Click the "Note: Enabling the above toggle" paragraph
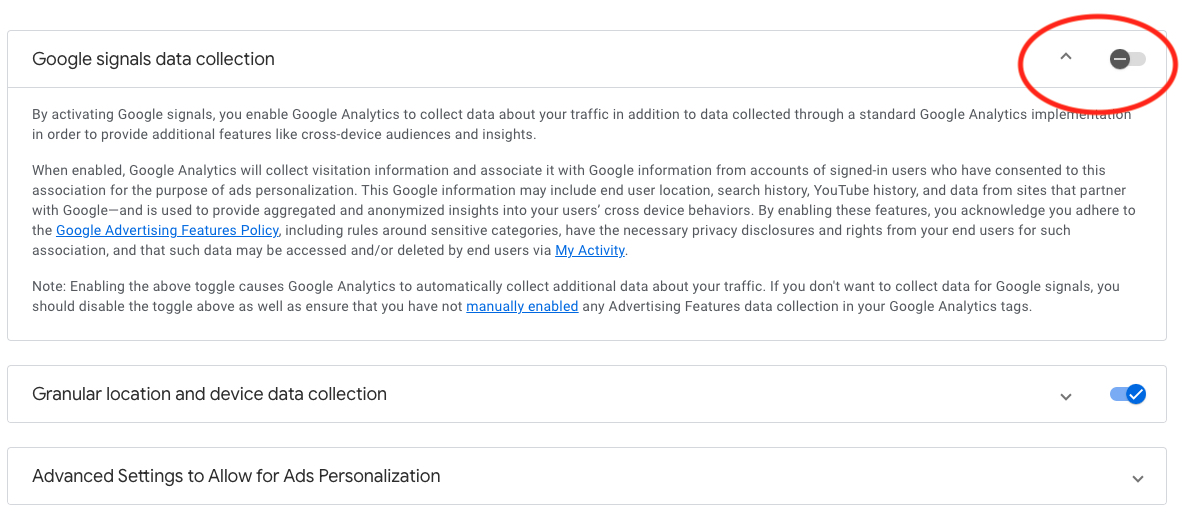The width and height of the screenshot is (1182, 528). (x=576, y=296)
